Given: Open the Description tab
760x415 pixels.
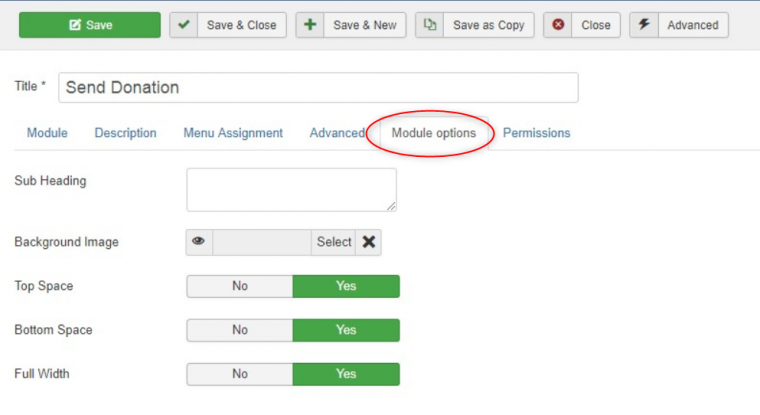Looking at the screenshot, I should [125, 133].
